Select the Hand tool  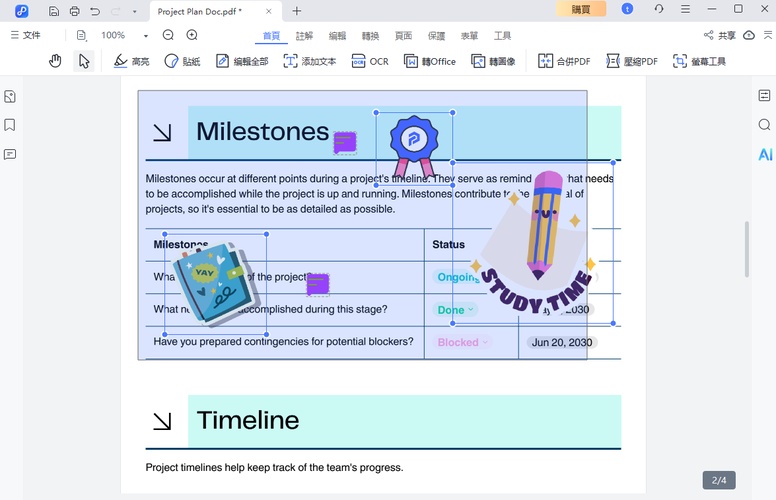55,61
